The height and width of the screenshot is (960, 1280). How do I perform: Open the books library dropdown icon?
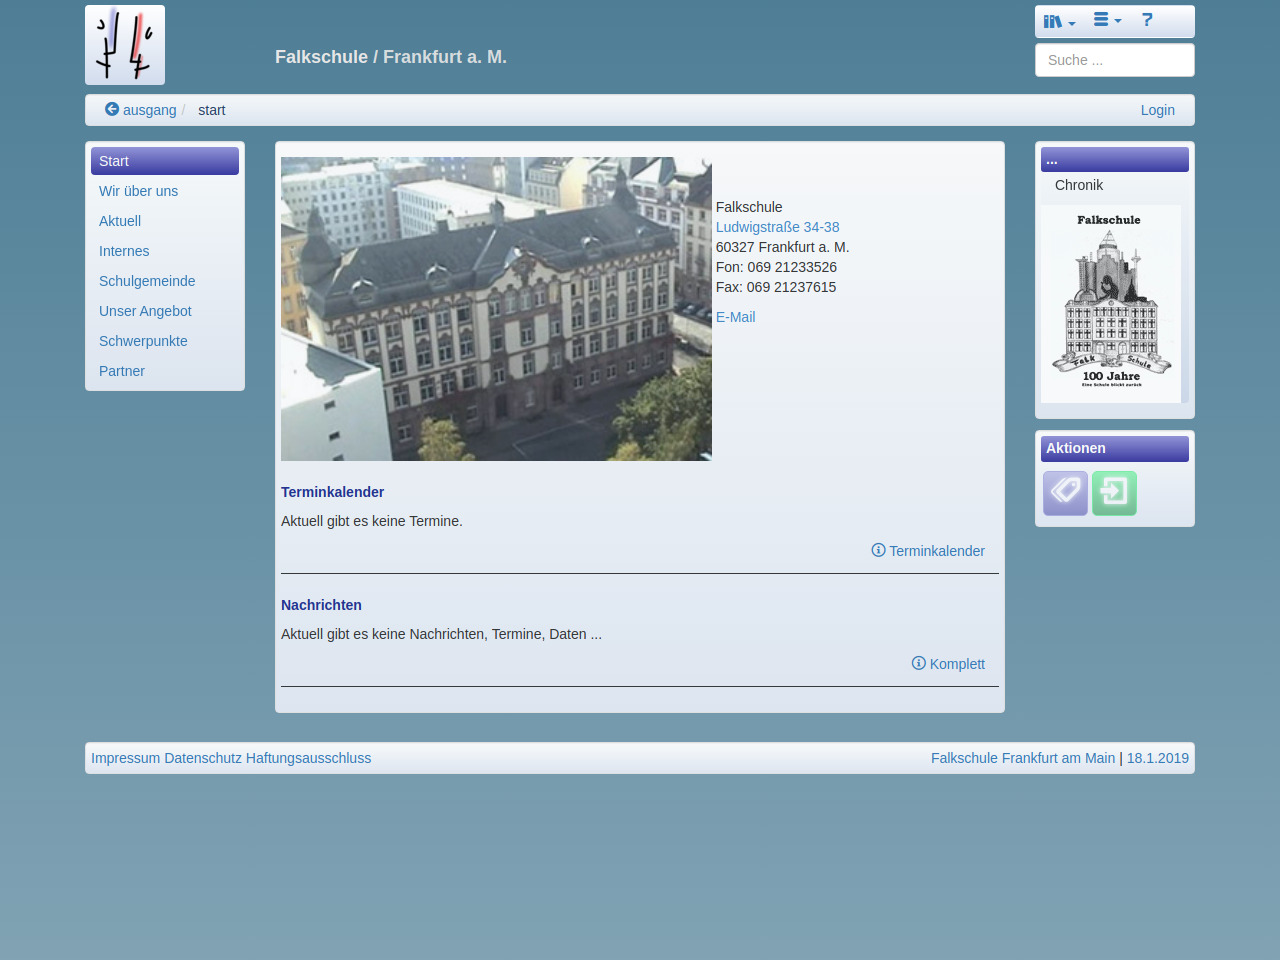[1058, 21]
